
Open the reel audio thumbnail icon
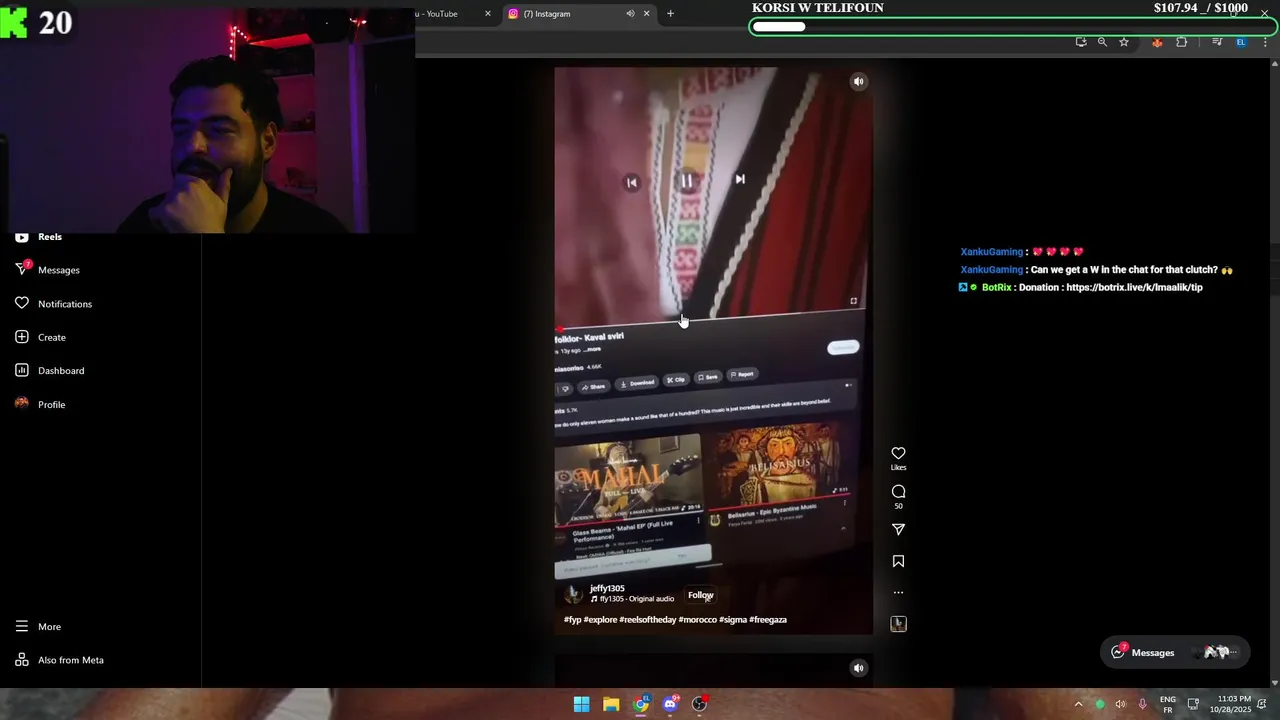coord(898,624)
